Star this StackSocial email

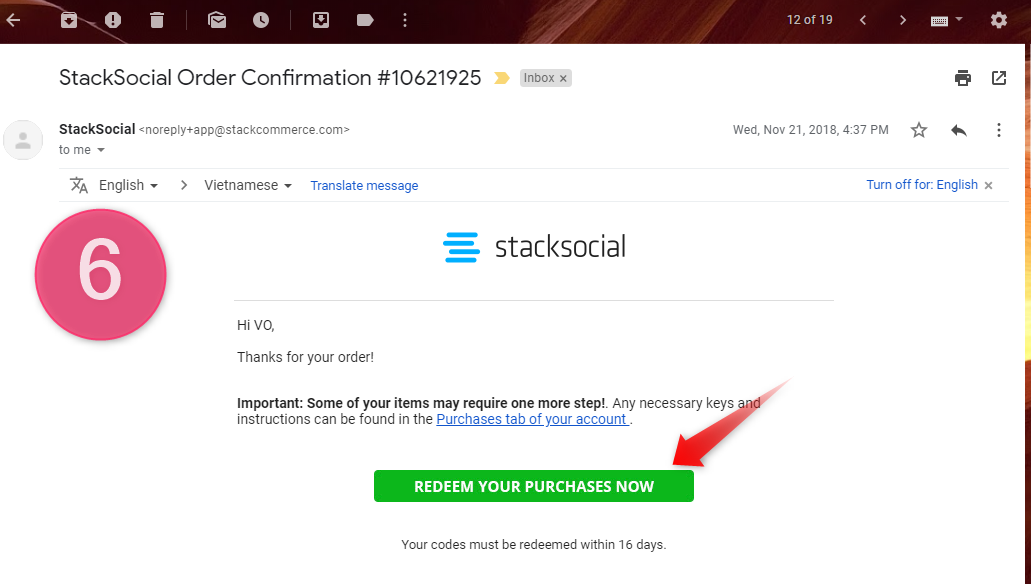[918, 129]
